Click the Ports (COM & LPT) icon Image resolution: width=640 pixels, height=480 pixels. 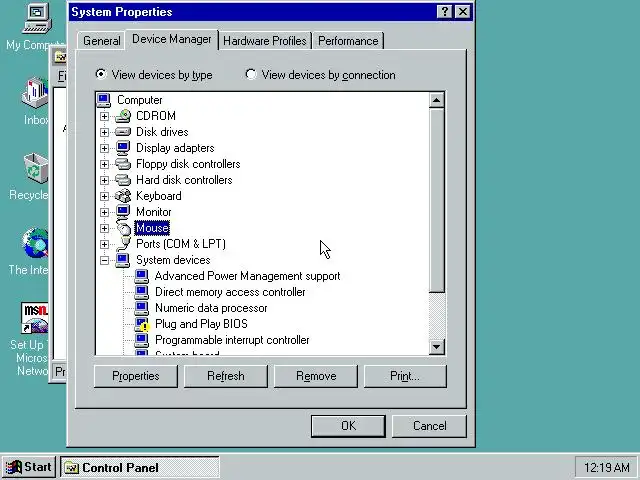click(x=123, y=244)
